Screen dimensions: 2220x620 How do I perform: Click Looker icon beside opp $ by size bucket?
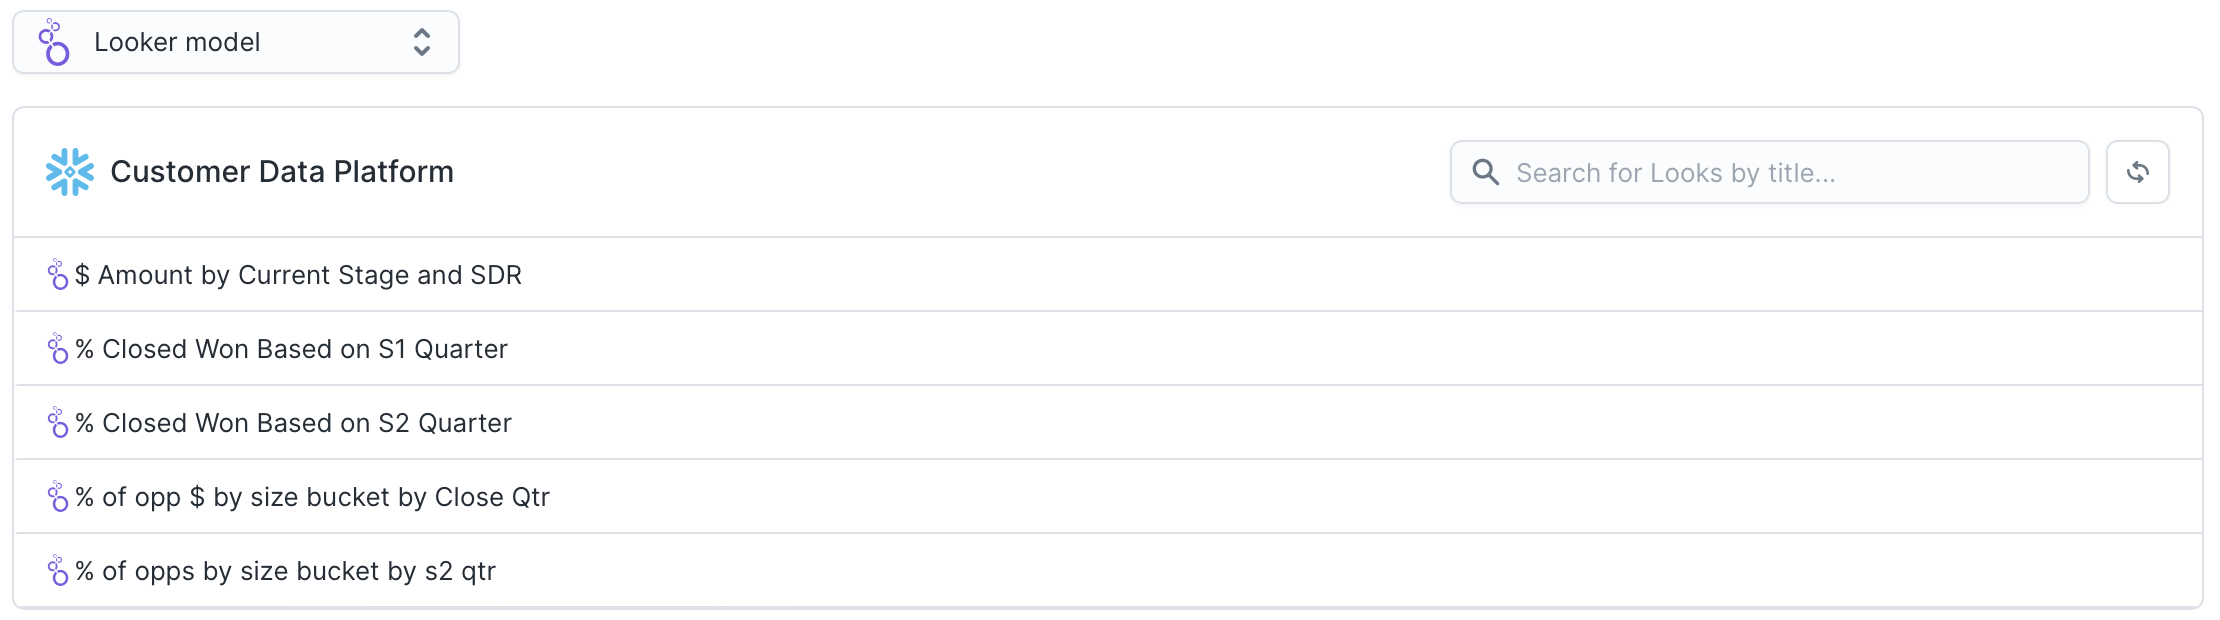58,497
